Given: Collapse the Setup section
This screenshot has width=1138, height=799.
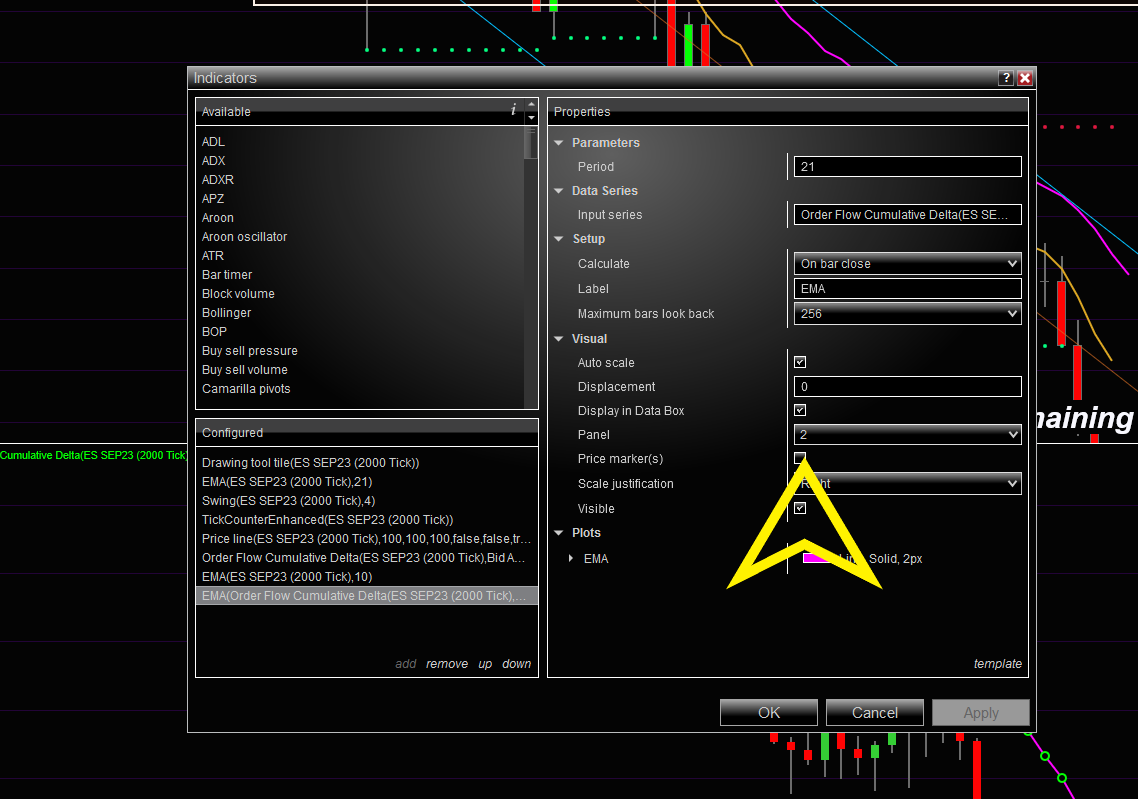Looking at the screenshot, I should (x=559, y=239).
